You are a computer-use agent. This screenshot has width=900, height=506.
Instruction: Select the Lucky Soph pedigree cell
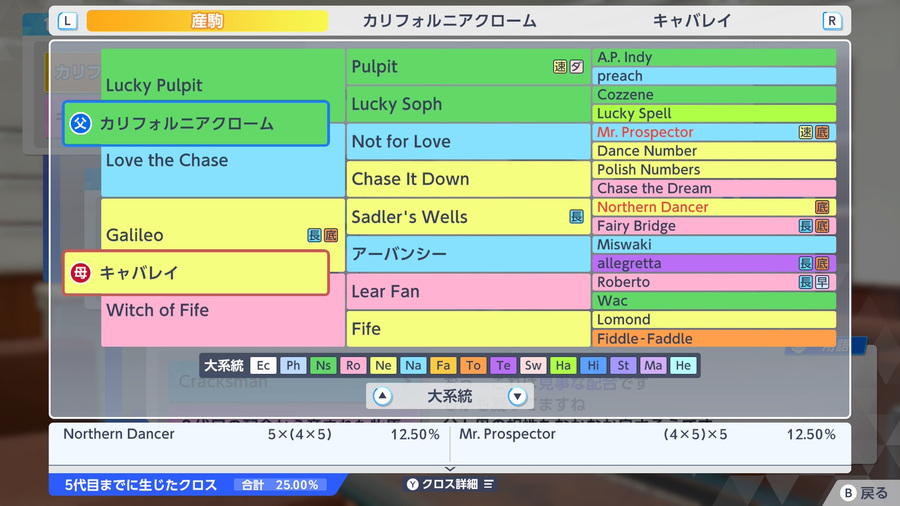coord(468,104)
